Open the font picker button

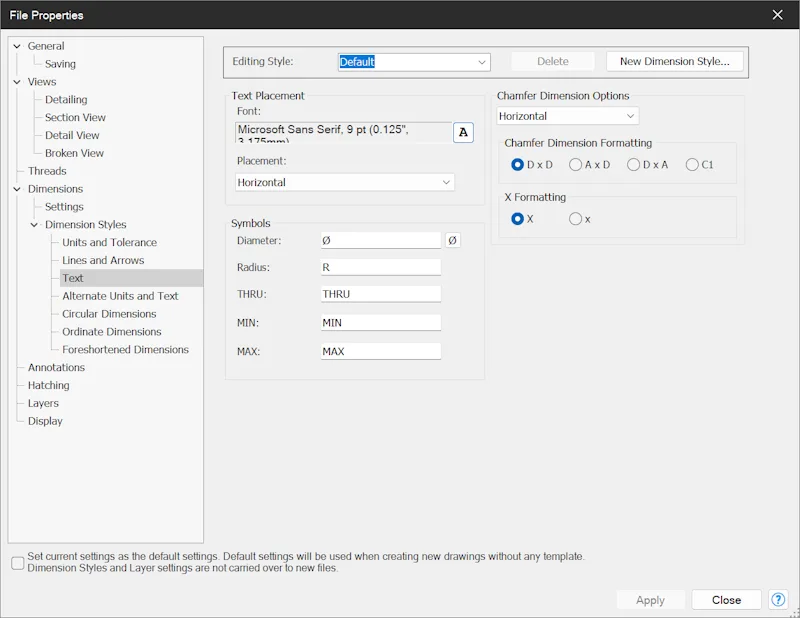[463, 133]
